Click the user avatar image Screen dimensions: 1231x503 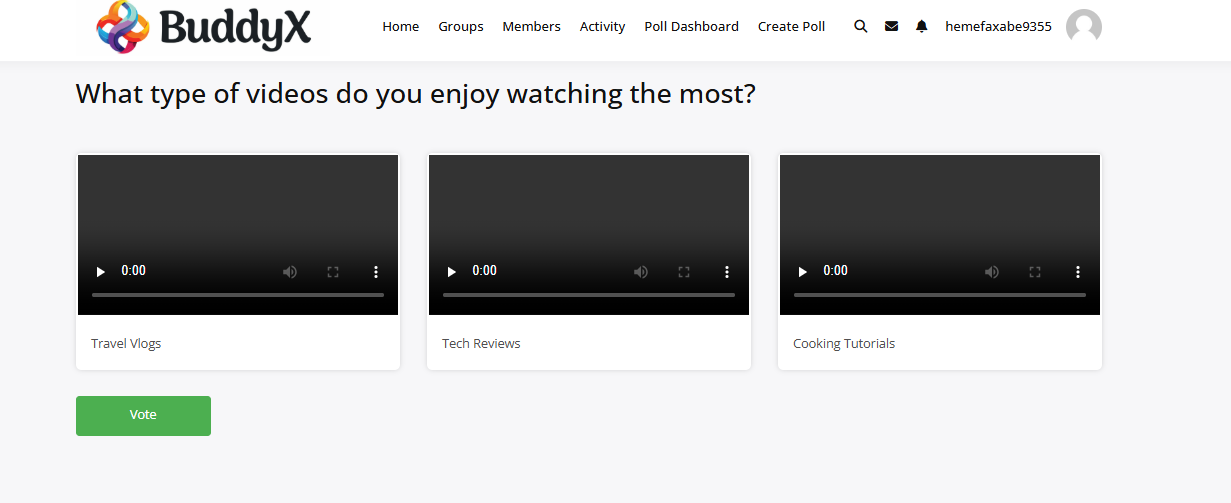(x=1083, y=27)
